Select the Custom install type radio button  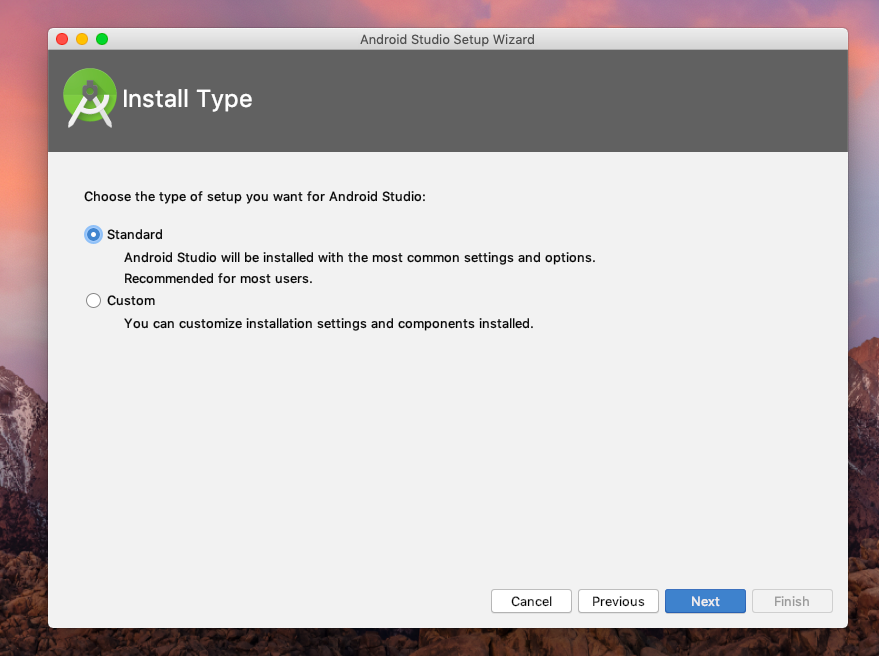(93, 301)
